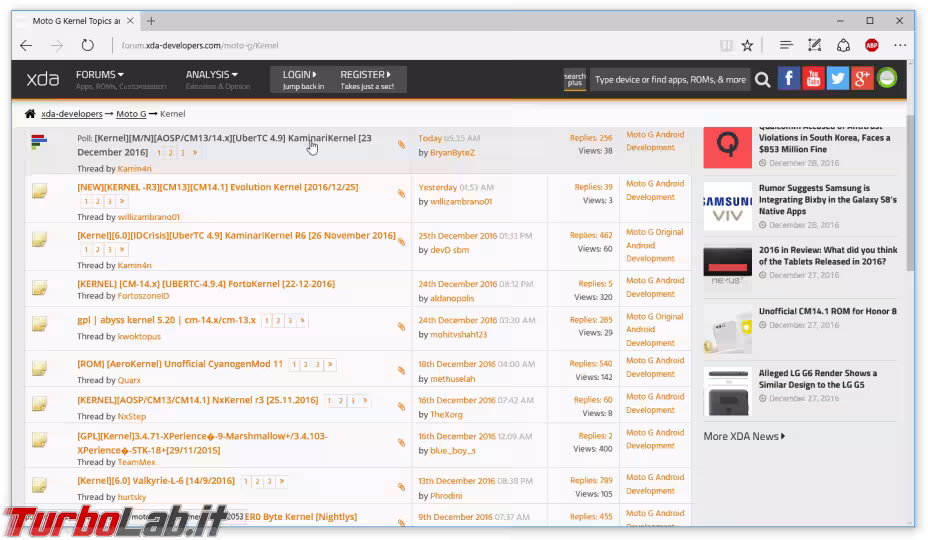Screen dimensions: 928x540
Task: Click folder icon of FortoKernel thread
Action: coord(40,288)
